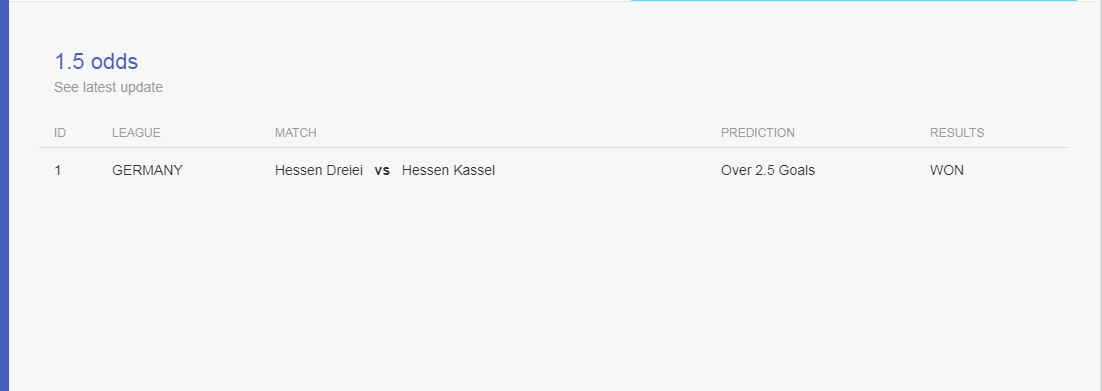Viewport: 1102px width, 391px height.
Task: Open the "See latest update" subtitle
Action: click(x=108, y=87)
